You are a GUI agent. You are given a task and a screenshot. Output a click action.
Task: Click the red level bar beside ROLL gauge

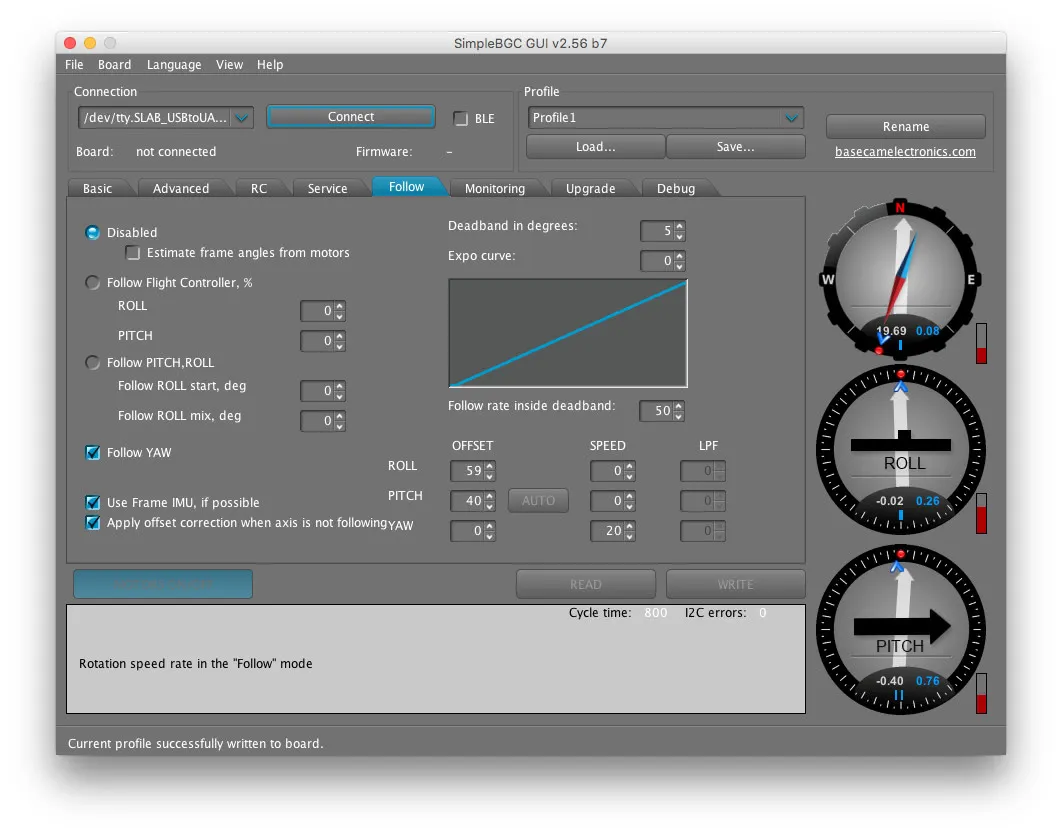(x=981, y=513)
